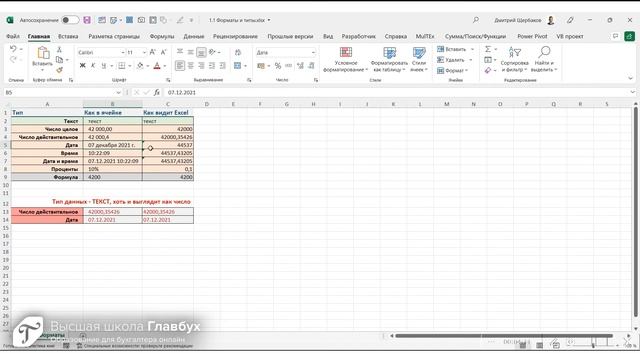
Task: Switch to the Формулы tab
Action: [x=162, y=36]
